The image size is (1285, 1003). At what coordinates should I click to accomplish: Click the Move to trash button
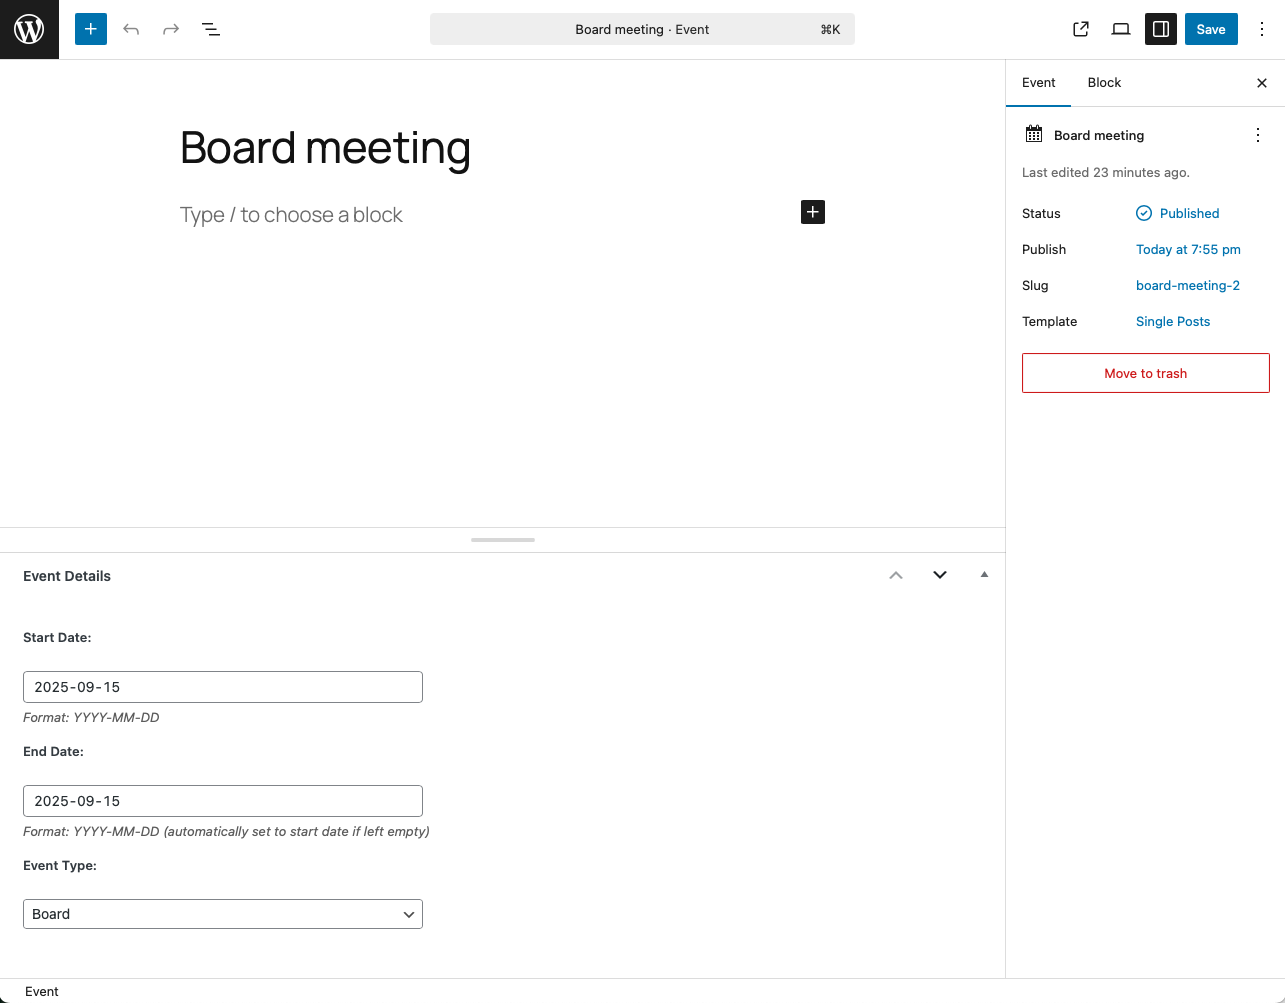click(x=1145, y=372)
